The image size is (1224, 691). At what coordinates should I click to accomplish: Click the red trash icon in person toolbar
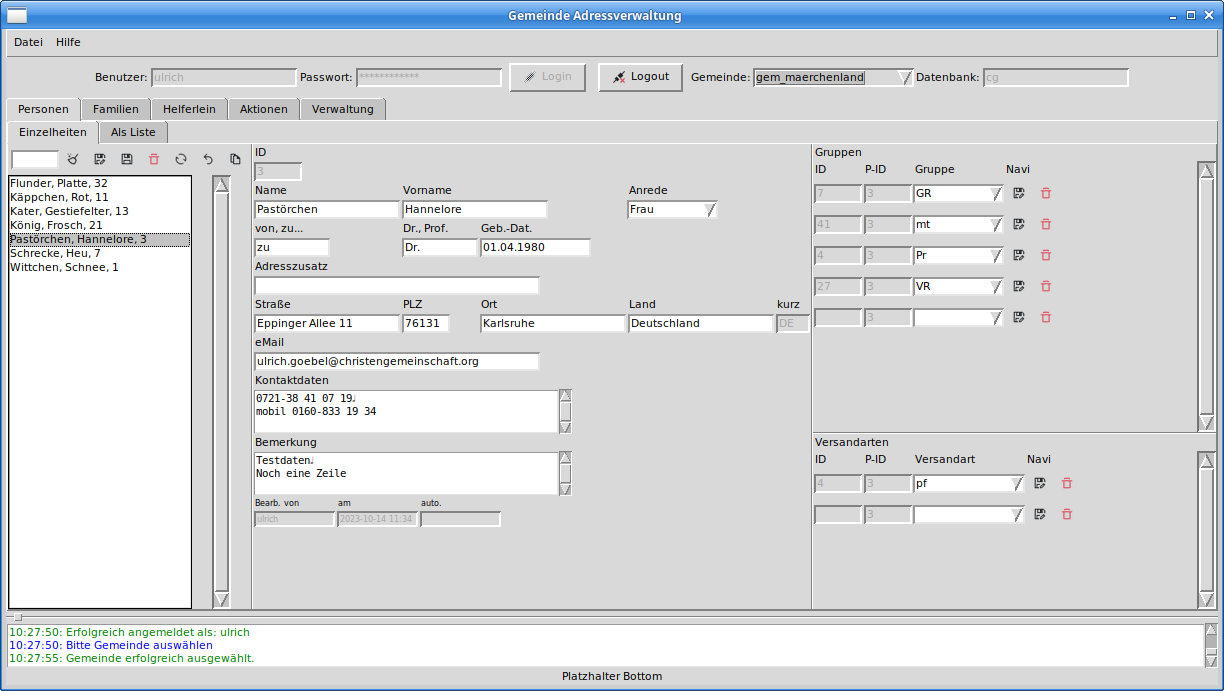(x=154, y=159)
